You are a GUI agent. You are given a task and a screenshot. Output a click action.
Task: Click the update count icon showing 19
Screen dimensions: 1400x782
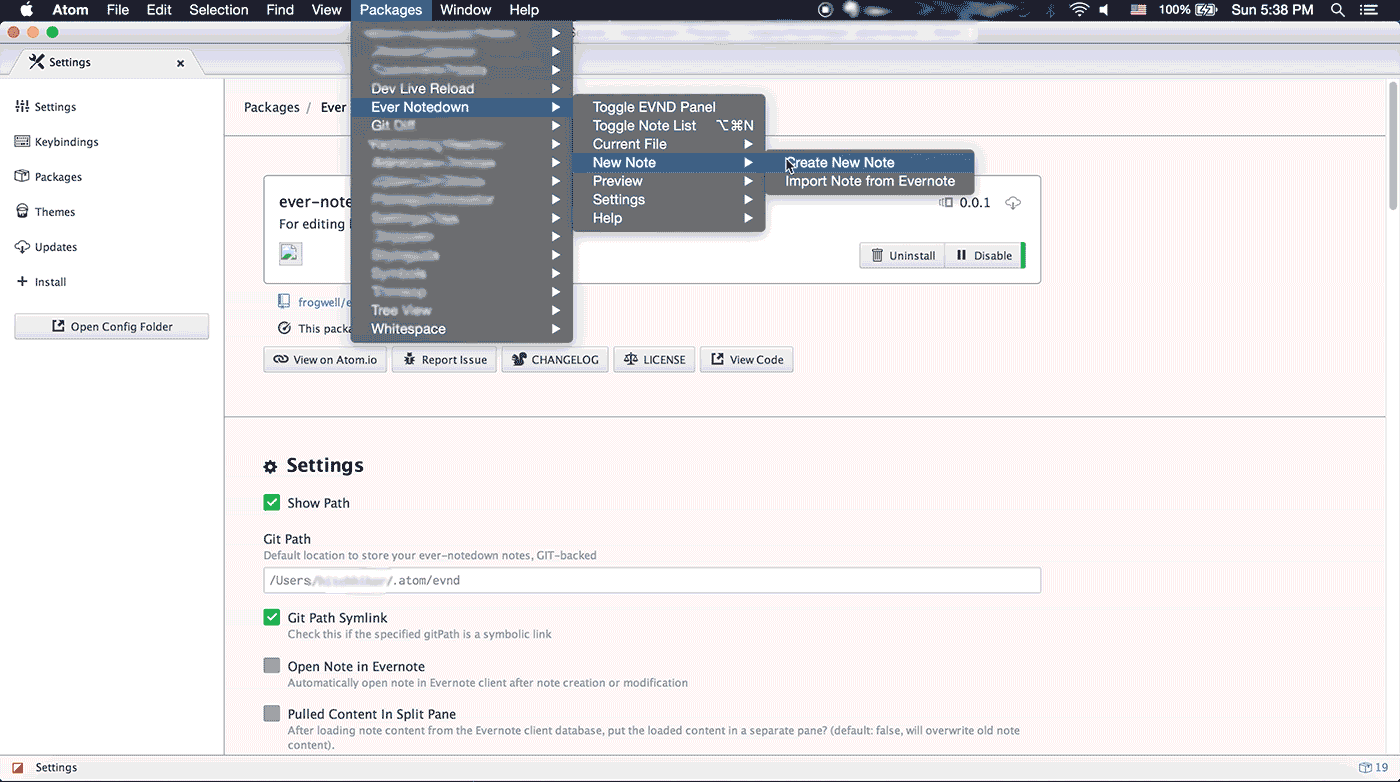click(x=1373, y=768)
